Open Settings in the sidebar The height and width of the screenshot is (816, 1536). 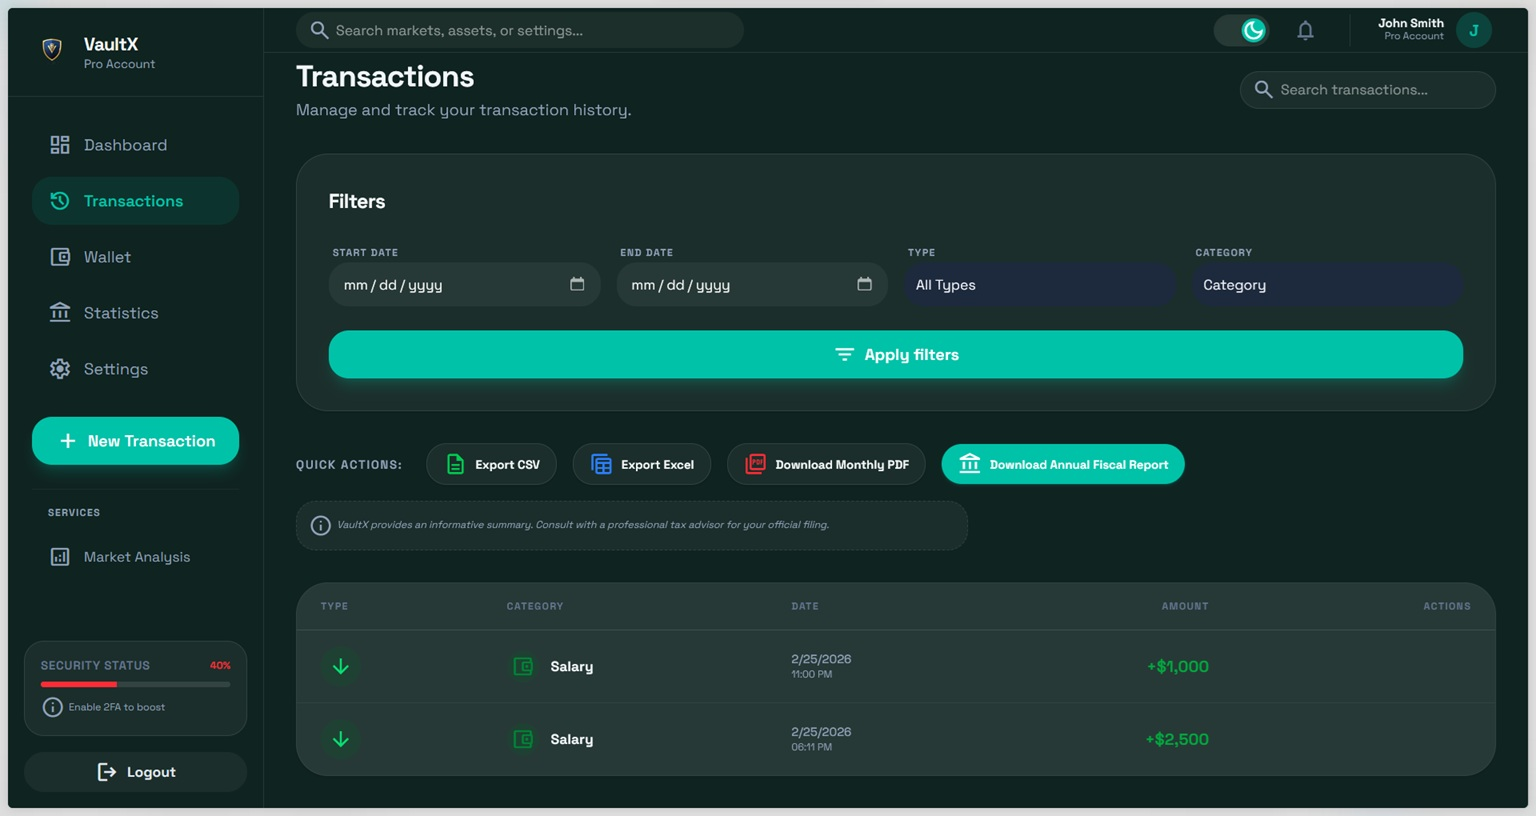tap(135, 369)
